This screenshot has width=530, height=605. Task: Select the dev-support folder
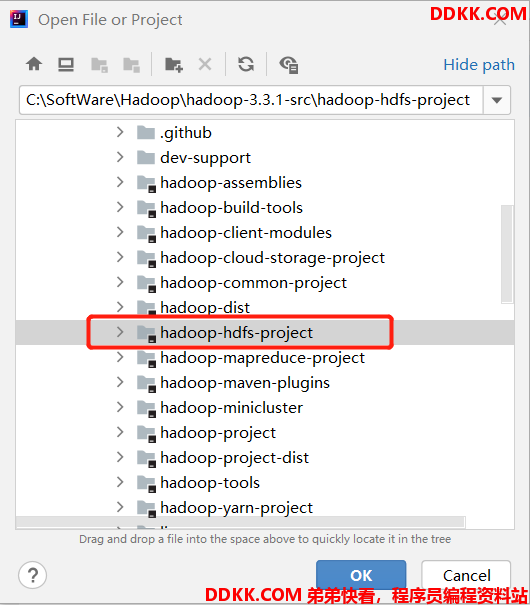coord(205,158)
